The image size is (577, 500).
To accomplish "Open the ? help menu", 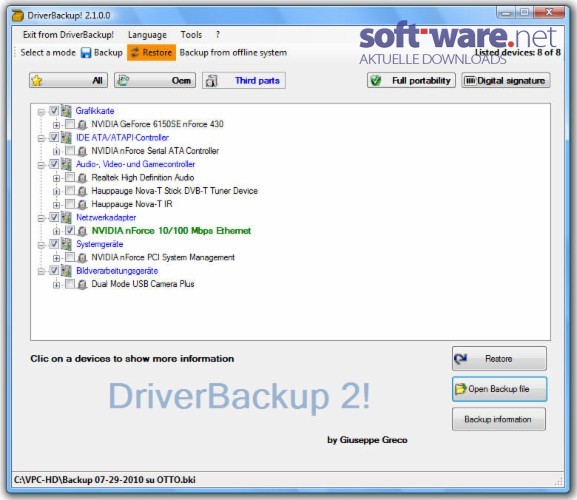I will click(218, 35).
